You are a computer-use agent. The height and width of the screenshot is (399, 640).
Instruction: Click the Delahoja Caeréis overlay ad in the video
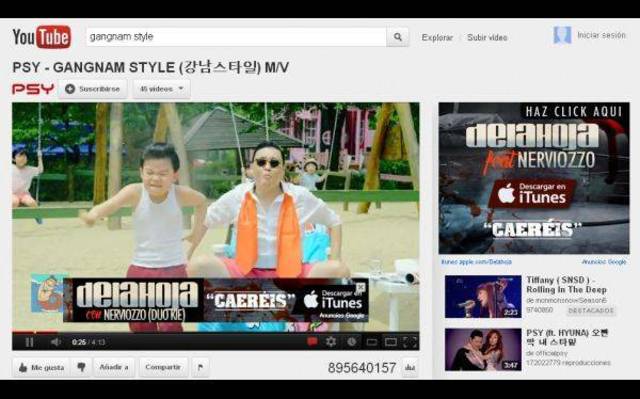[216, 300]
